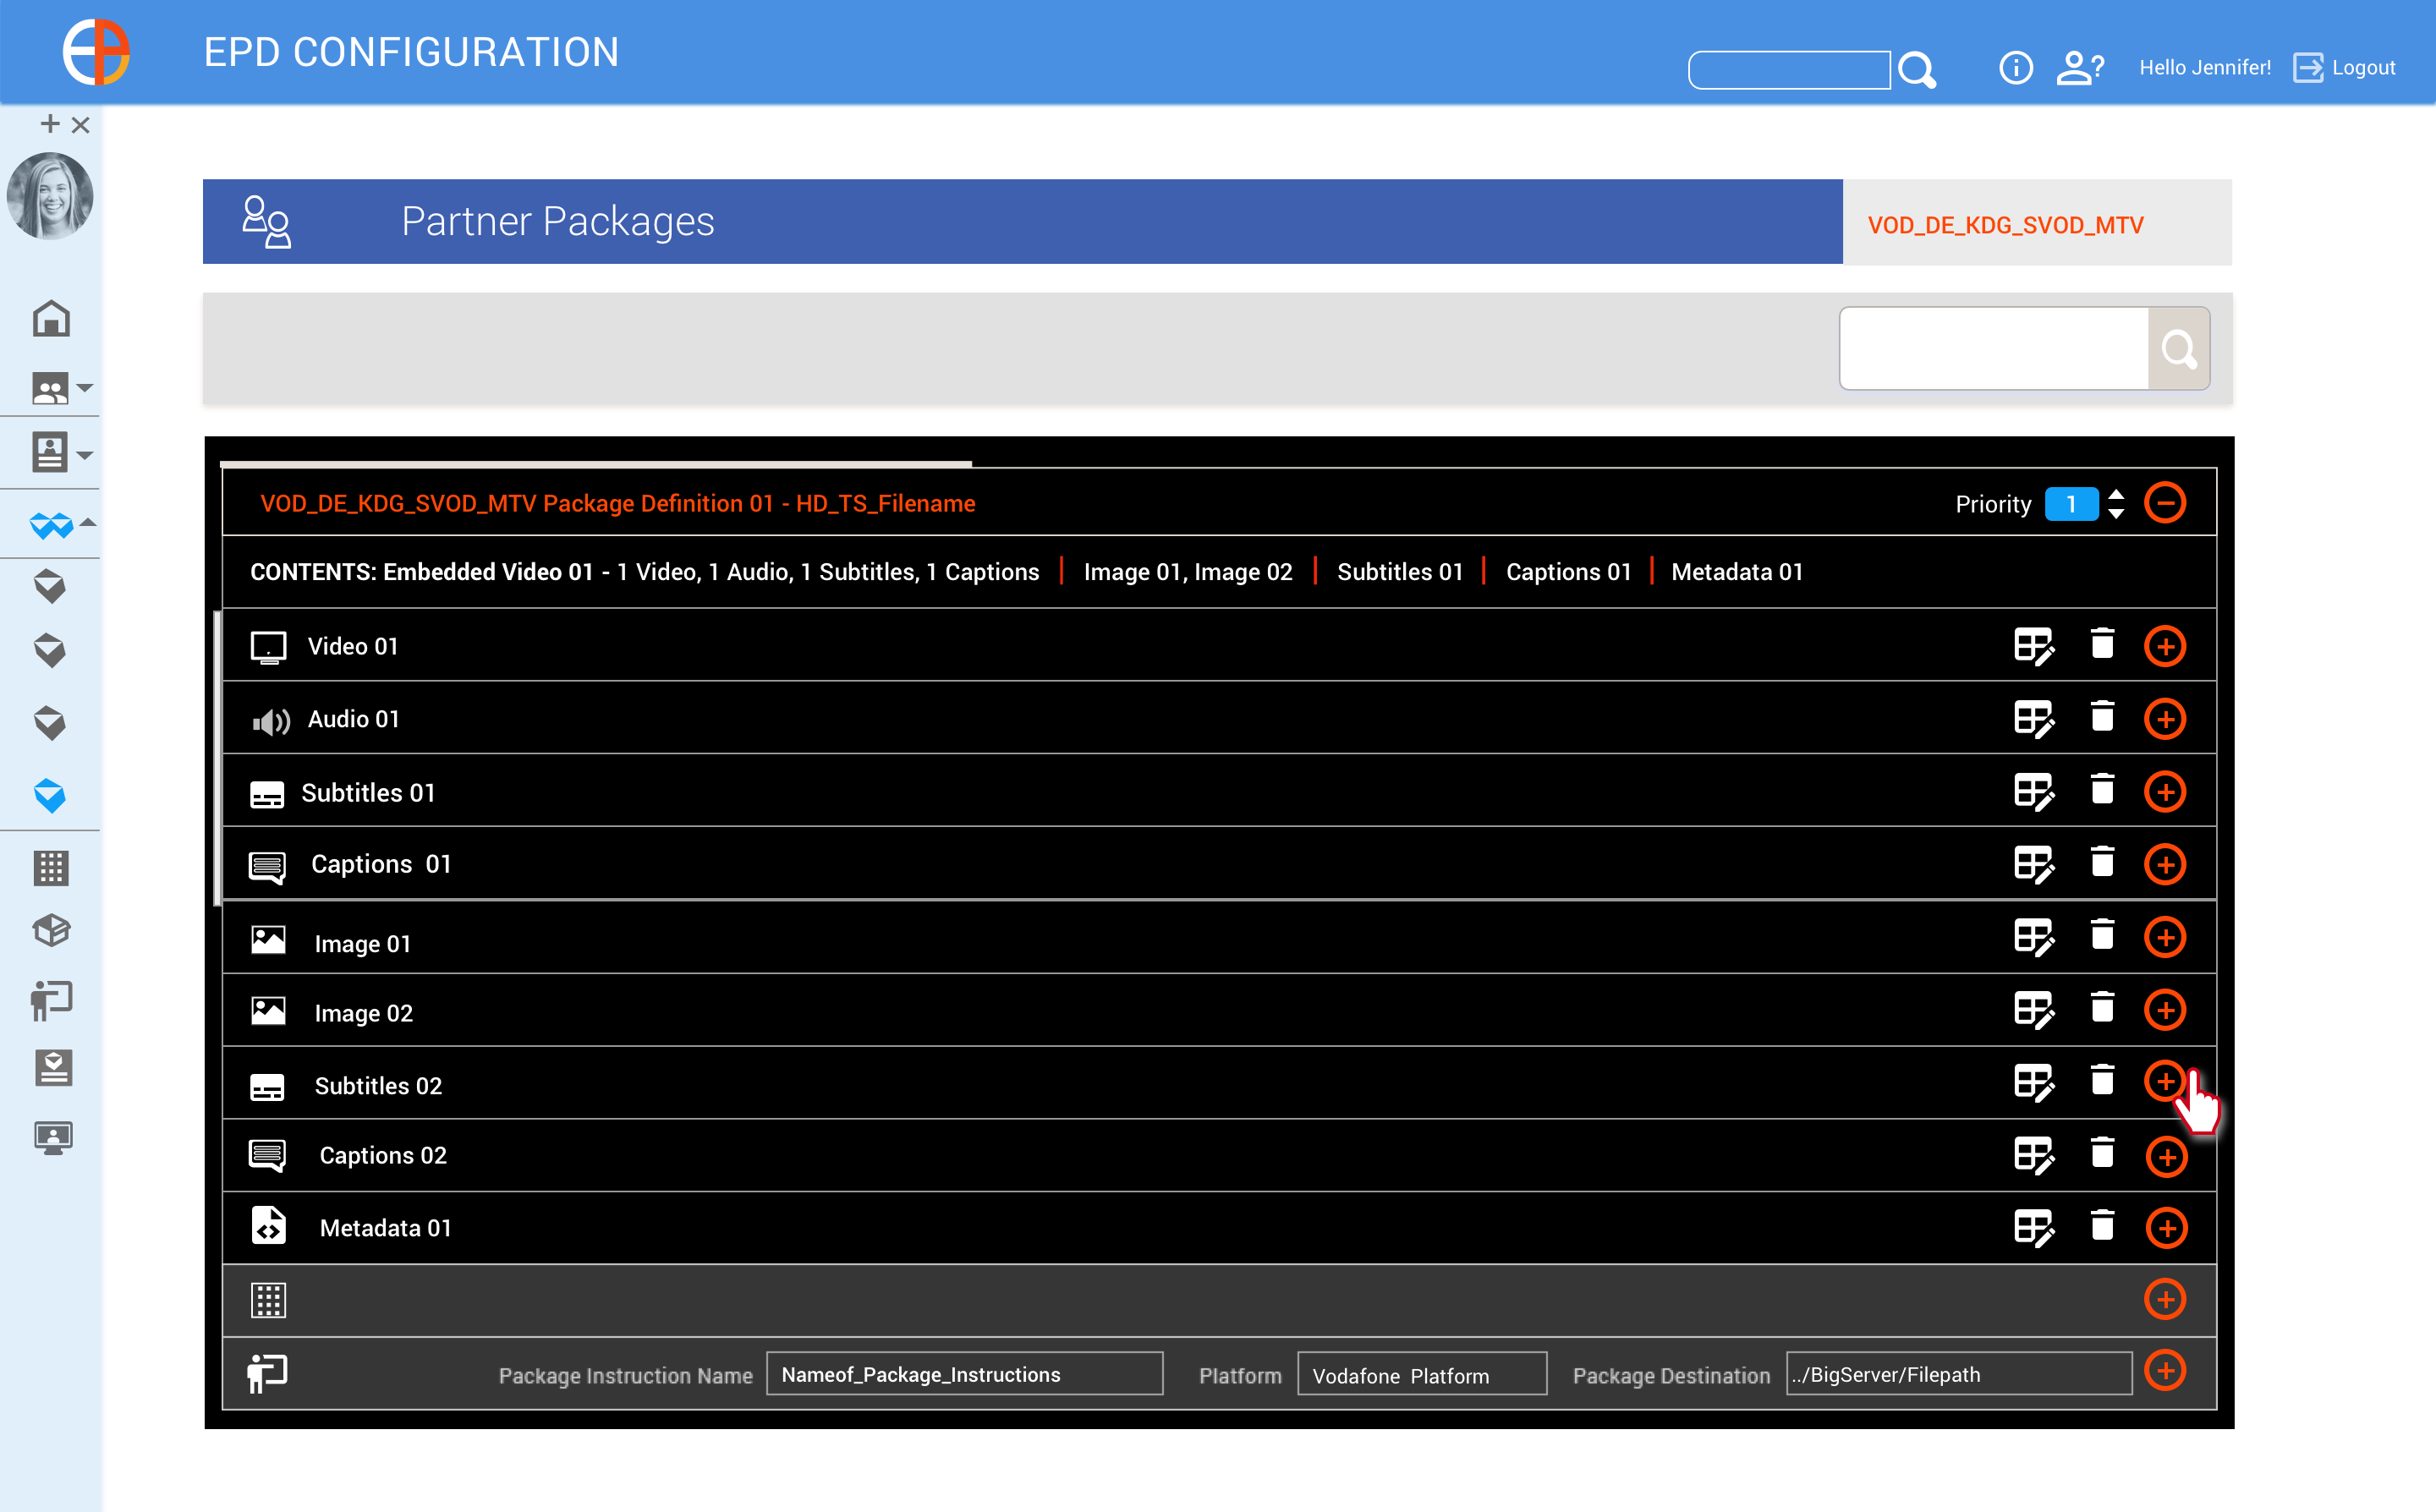Viewport: 2436px width, 1512px height.
Task: Increase Priority with the up arrow
Action: point(2116,494)
